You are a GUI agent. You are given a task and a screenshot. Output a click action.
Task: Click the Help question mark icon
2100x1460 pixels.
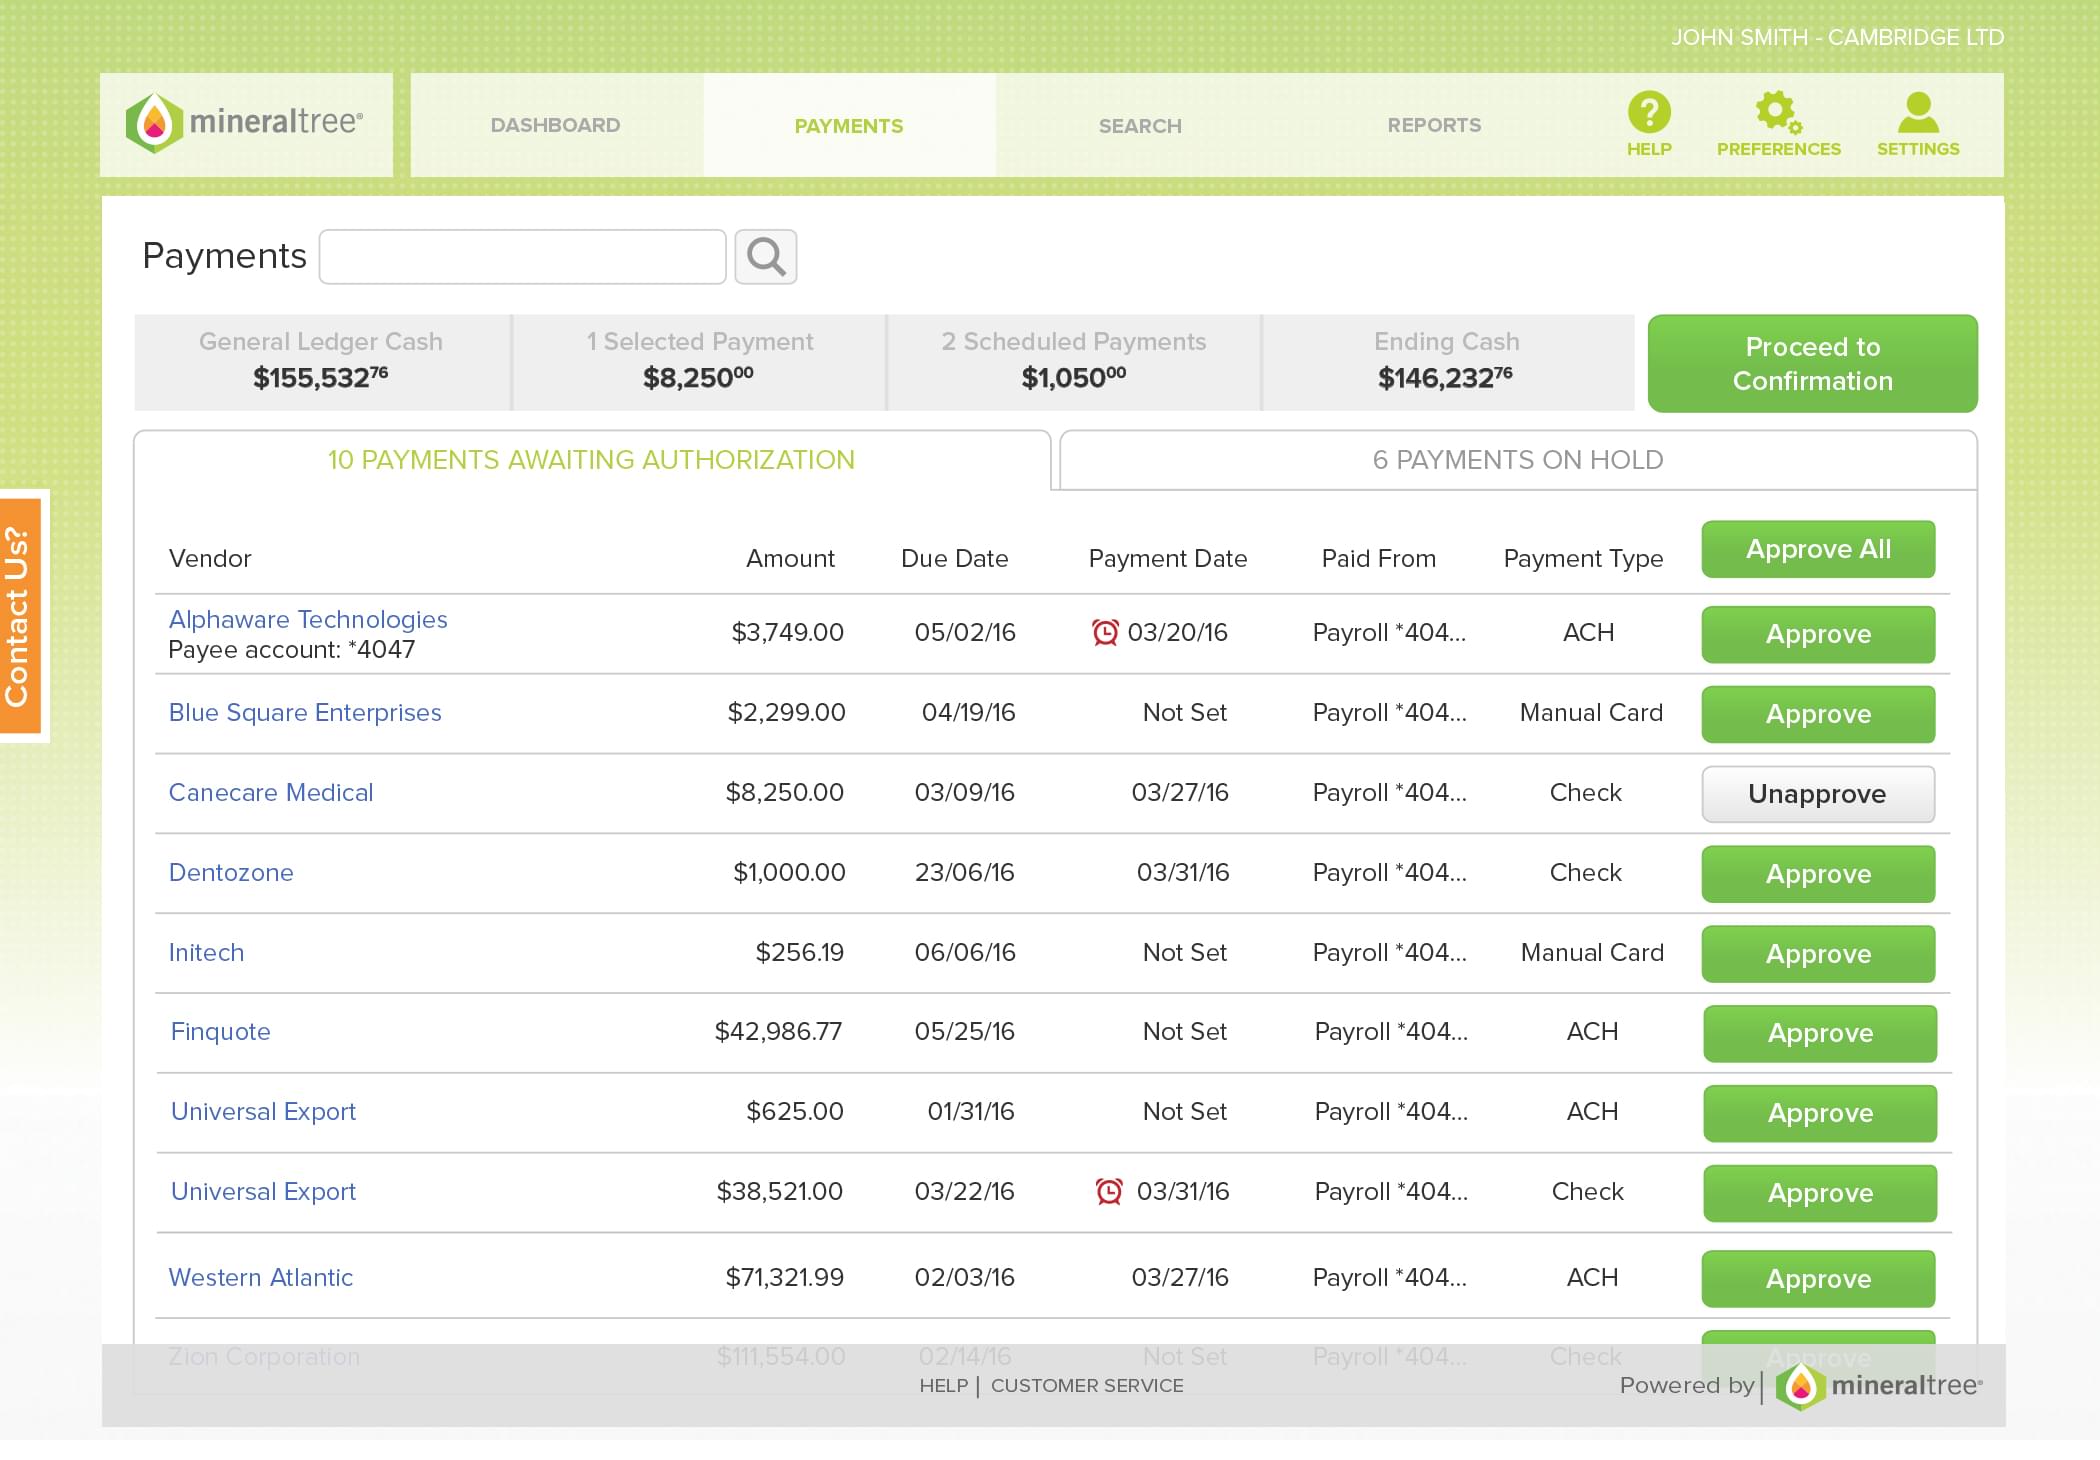(x=1649, y=112)
